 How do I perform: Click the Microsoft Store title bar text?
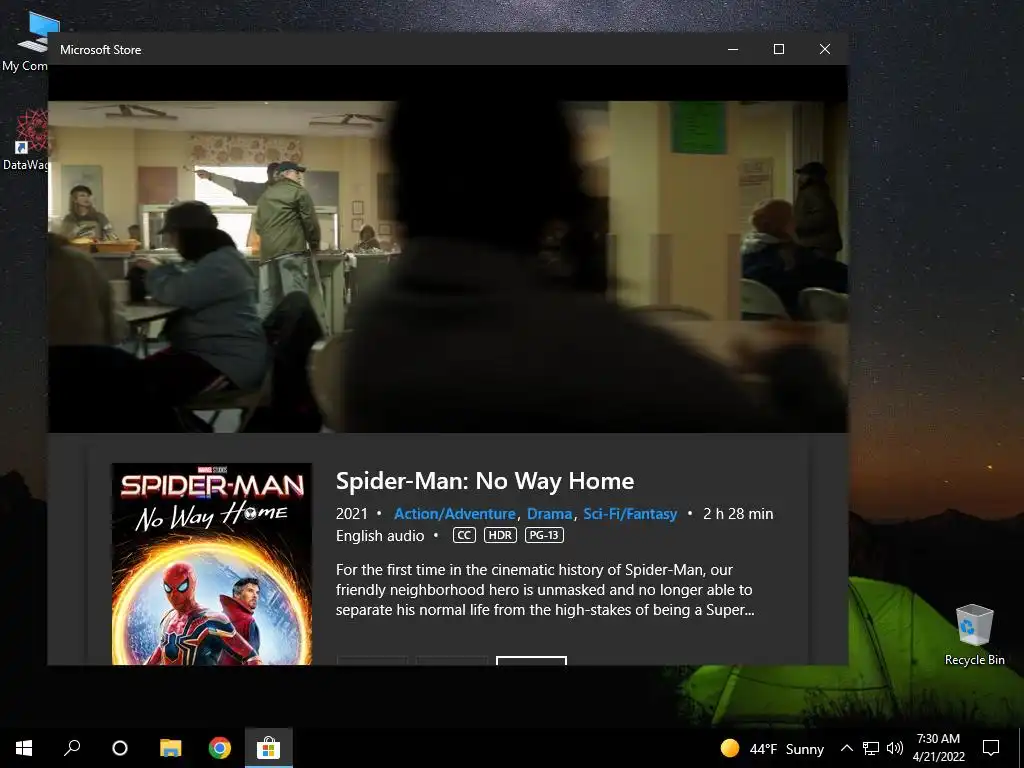[x=101, y=50]
